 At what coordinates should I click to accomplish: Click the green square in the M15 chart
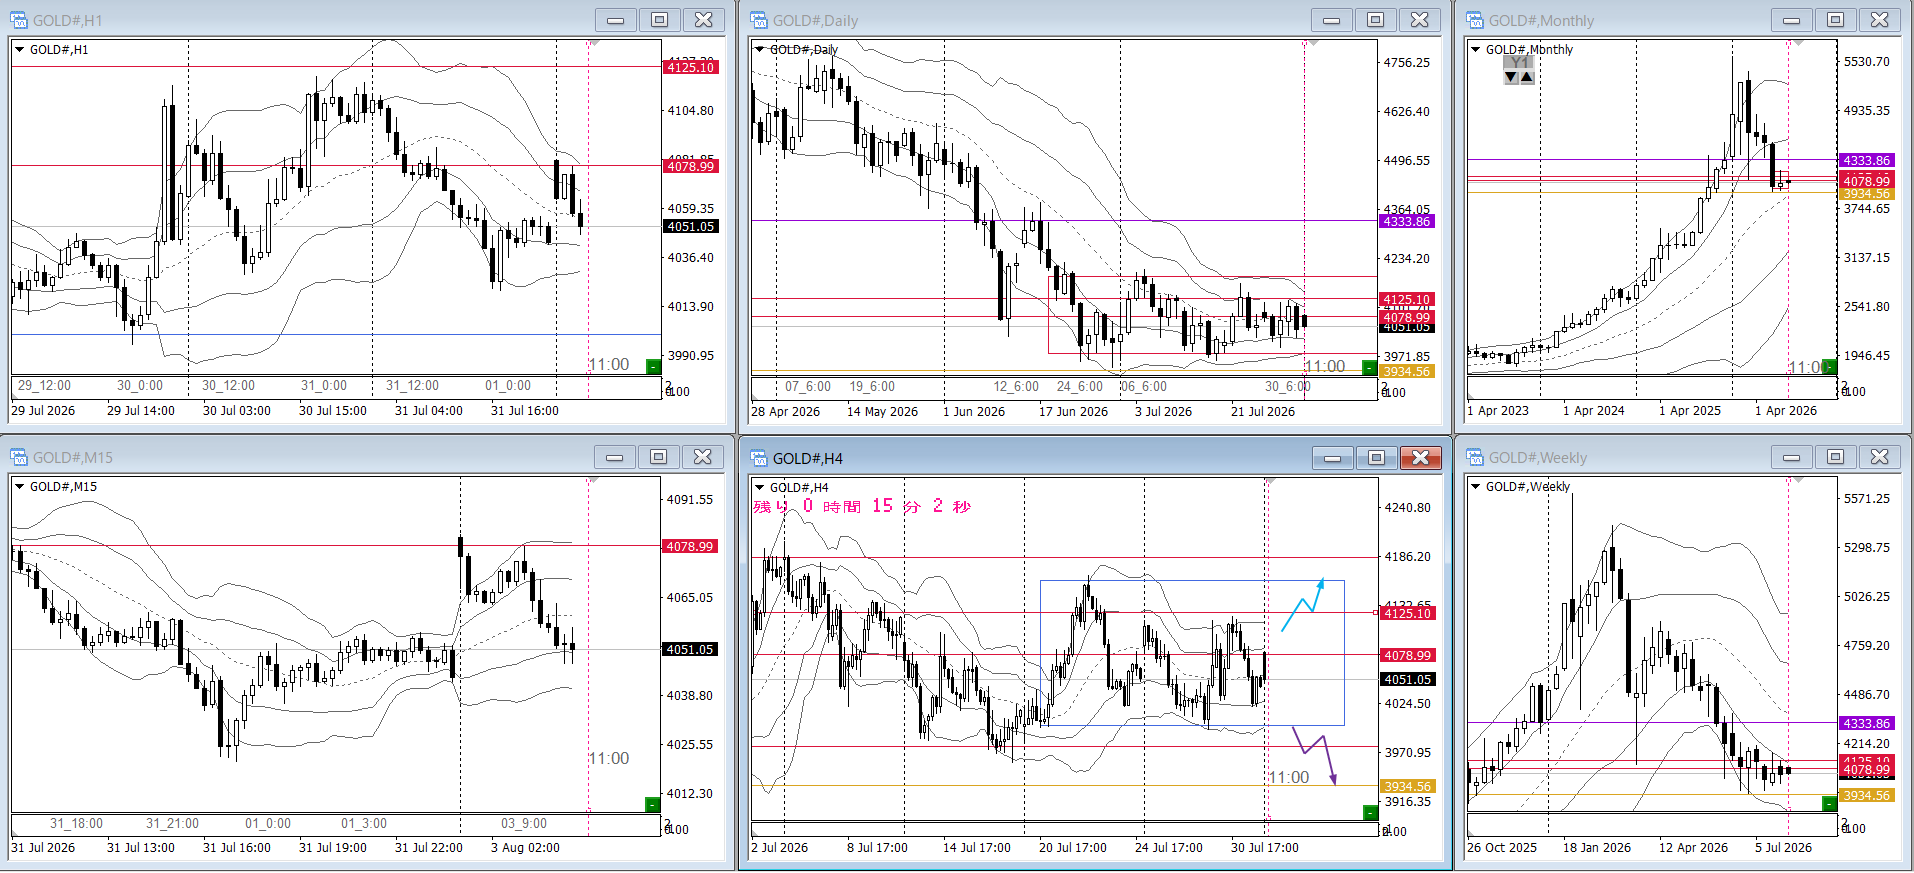(652, 805)
